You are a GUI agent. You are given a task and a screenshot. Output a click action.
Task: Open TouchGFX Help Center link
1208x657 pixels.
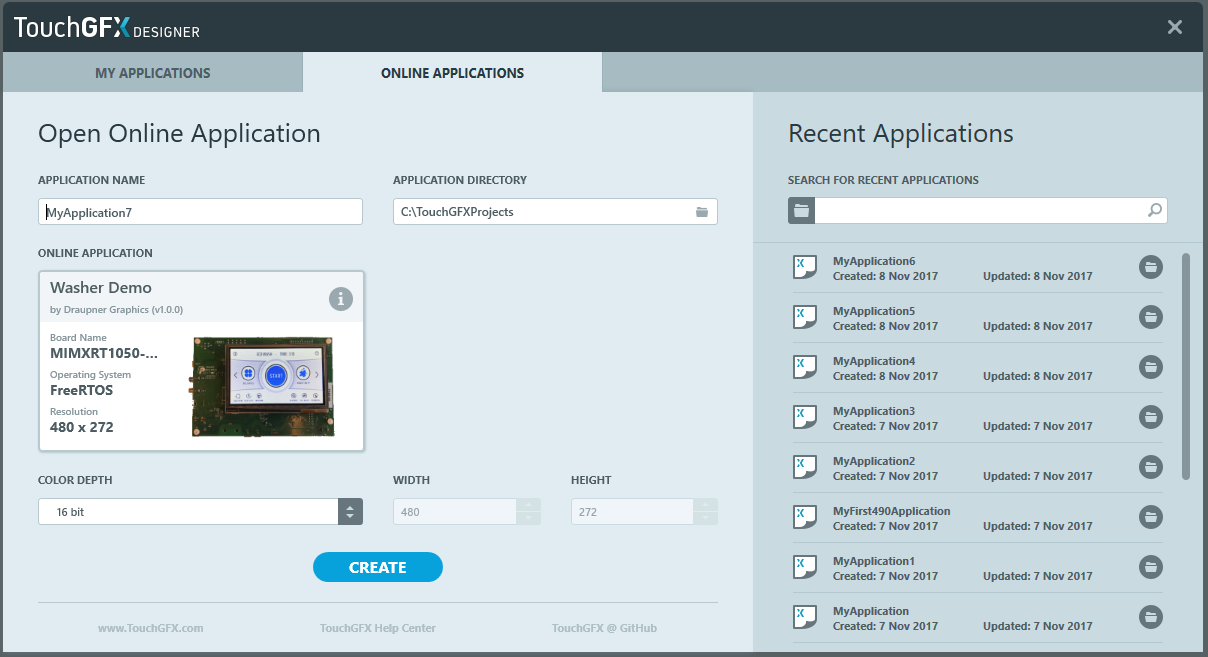[x=378, y=628]
